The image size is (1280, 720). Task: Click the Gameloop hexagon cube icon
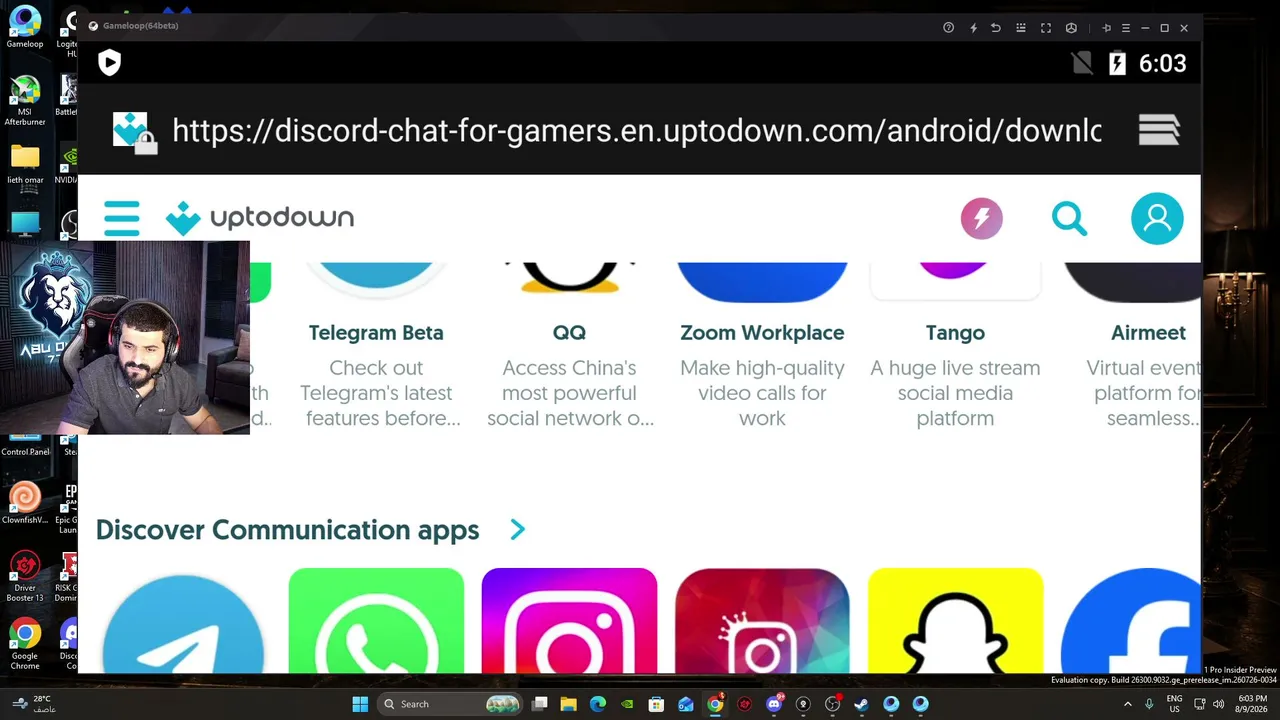1071,28
